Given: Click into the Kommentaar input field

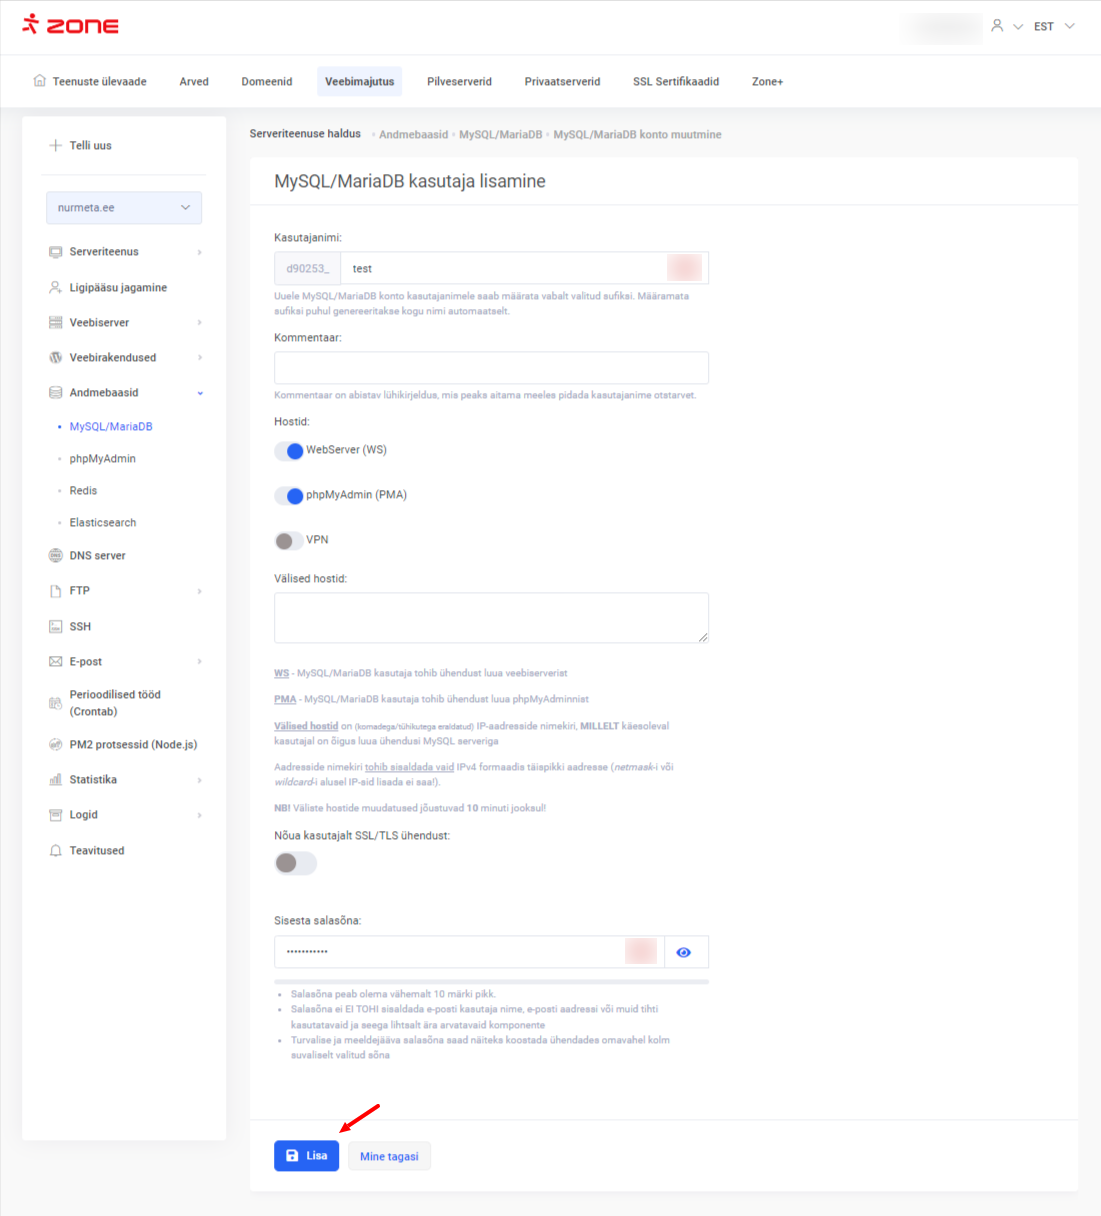Looking at the screenshot, I should [491, 368].
